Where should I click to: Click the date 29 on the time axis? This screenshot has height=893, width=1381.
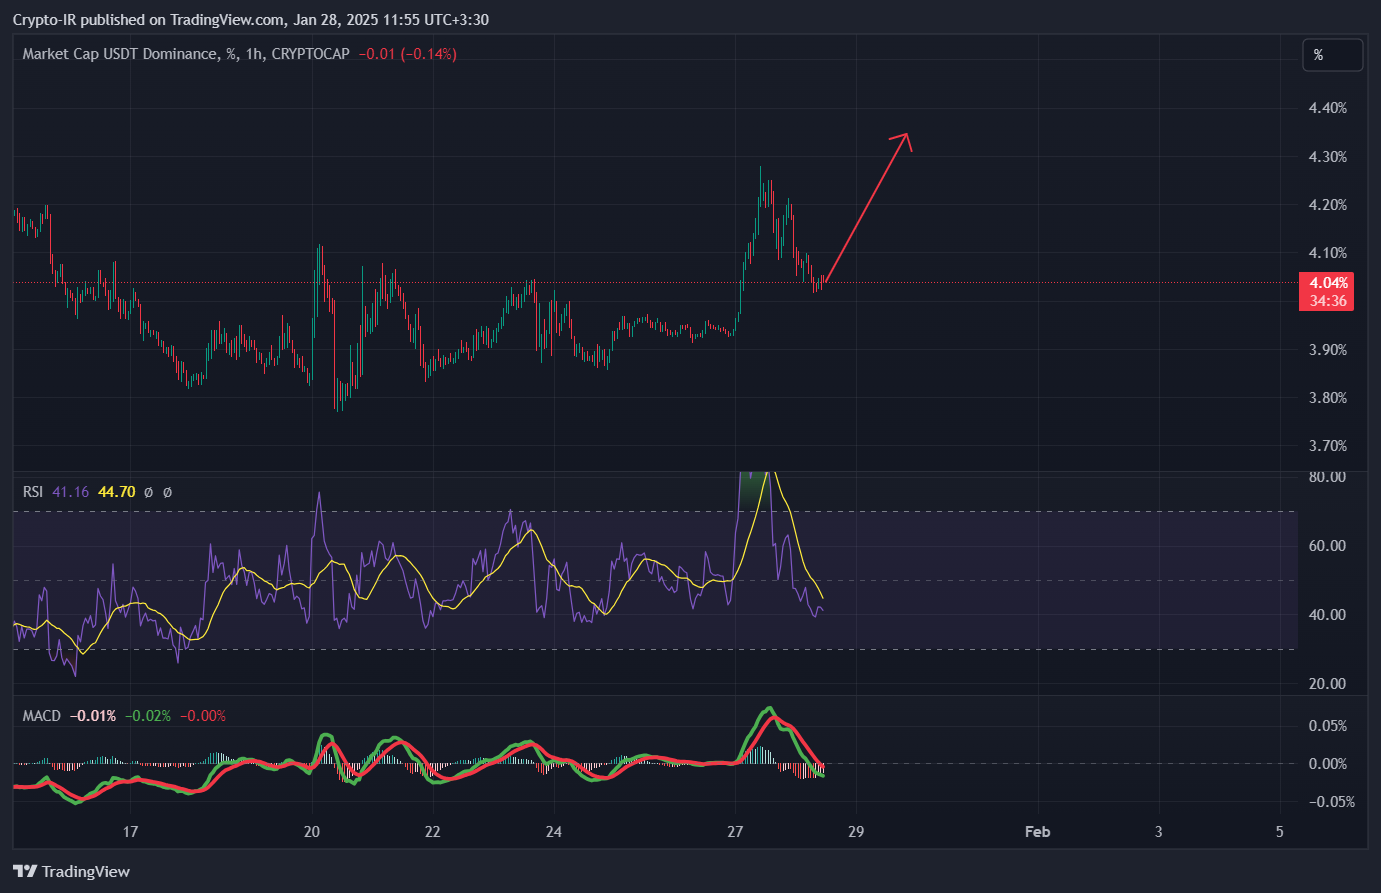click(x=856, y=832)
